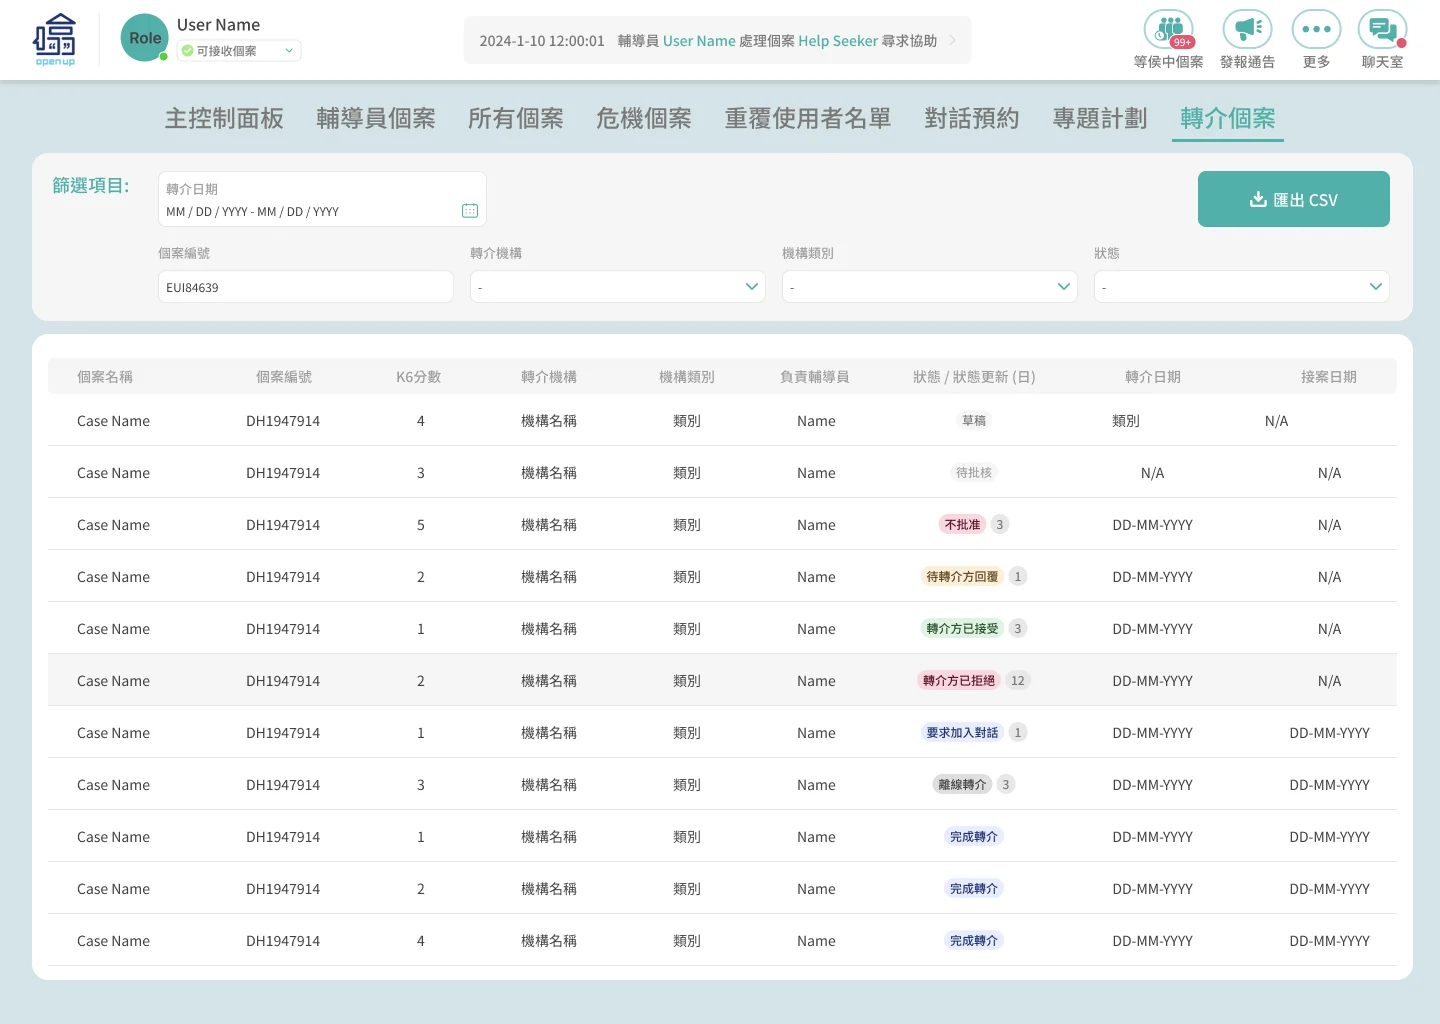This screenshot has width=1440, height=1024.
Task: Open the 可接收個案 status dropdown
Action: [x=239, y=50]
